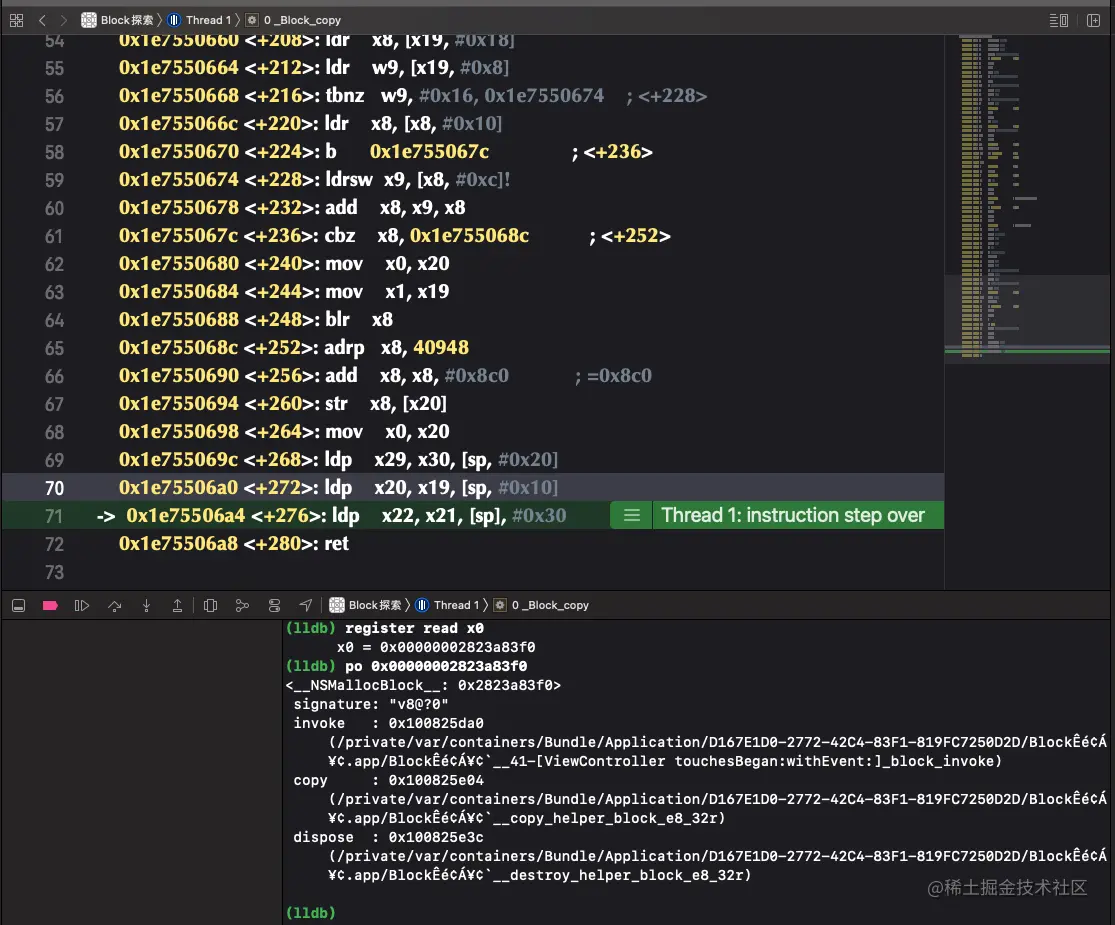The height and width of the screenshot is (925, 1115).
Task: Open Debug View Hierarchy
Action: 210,605
